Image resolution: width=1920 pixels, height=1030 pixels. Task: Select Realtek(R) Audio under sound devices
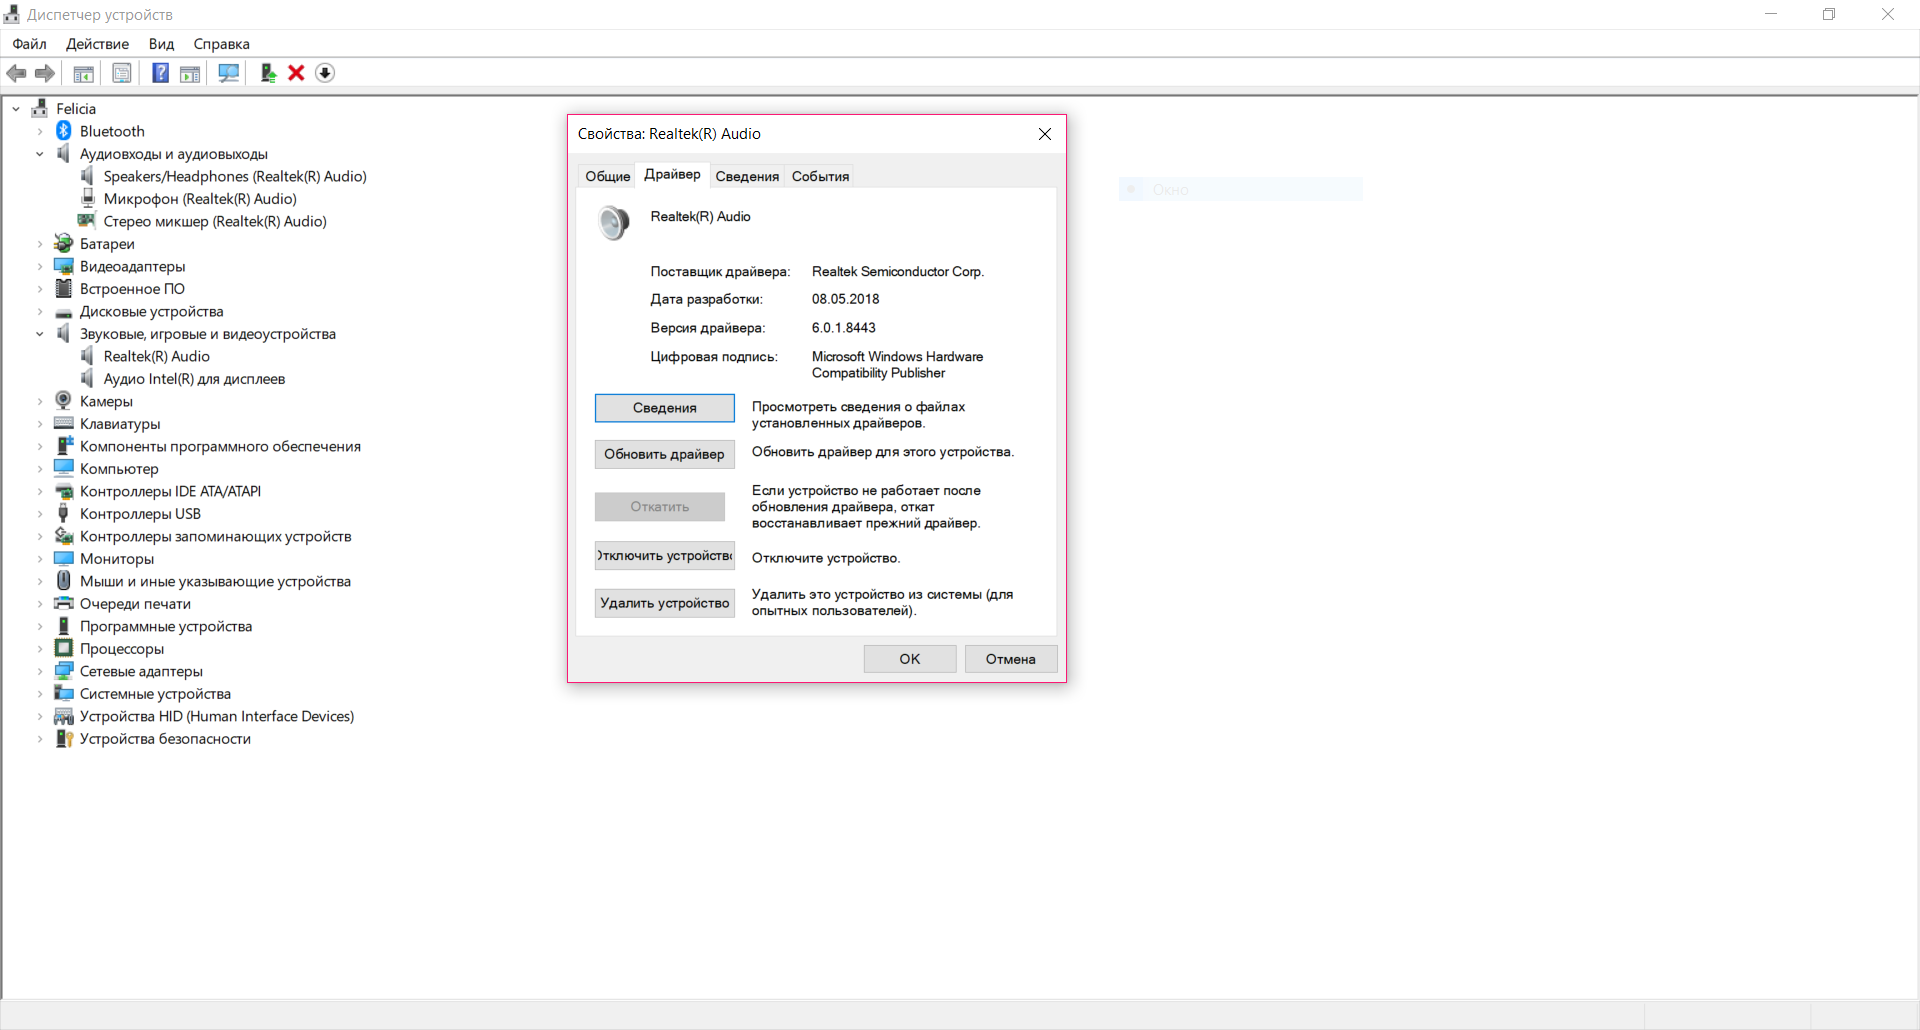[157, 356]
